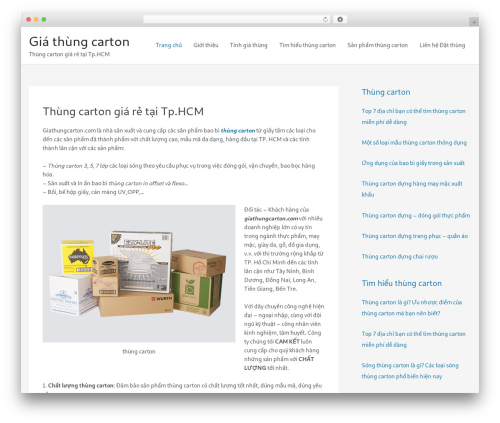
Task: Click the green maximize window button
Action: [x=44, y=20]
